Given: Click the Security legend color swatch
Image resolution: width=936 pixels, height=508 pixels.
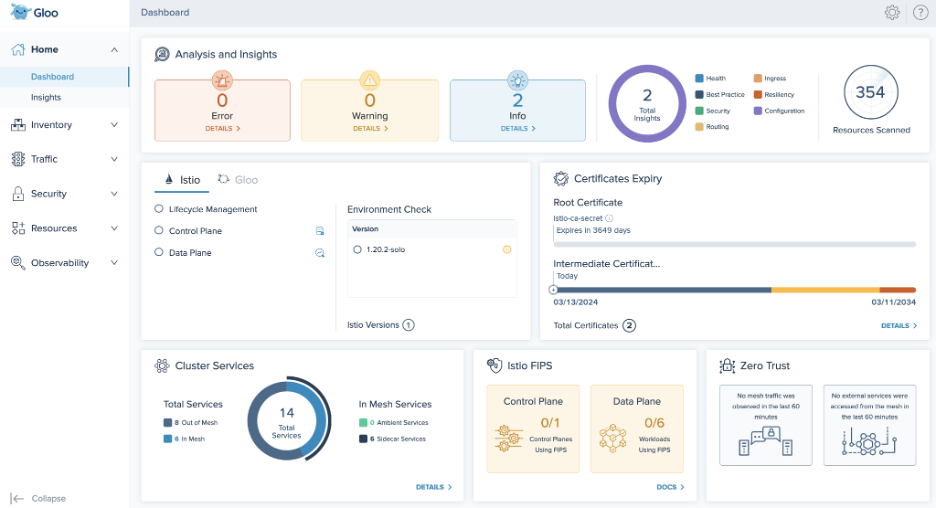Looking at the screenshot, I should click(699, 110).
